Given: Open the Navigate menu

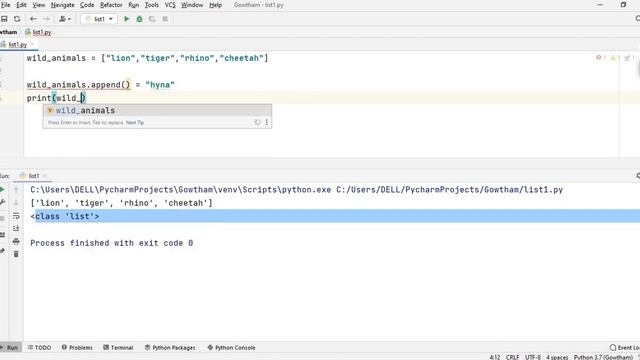Looking at the screenshot, I should 62,5.
